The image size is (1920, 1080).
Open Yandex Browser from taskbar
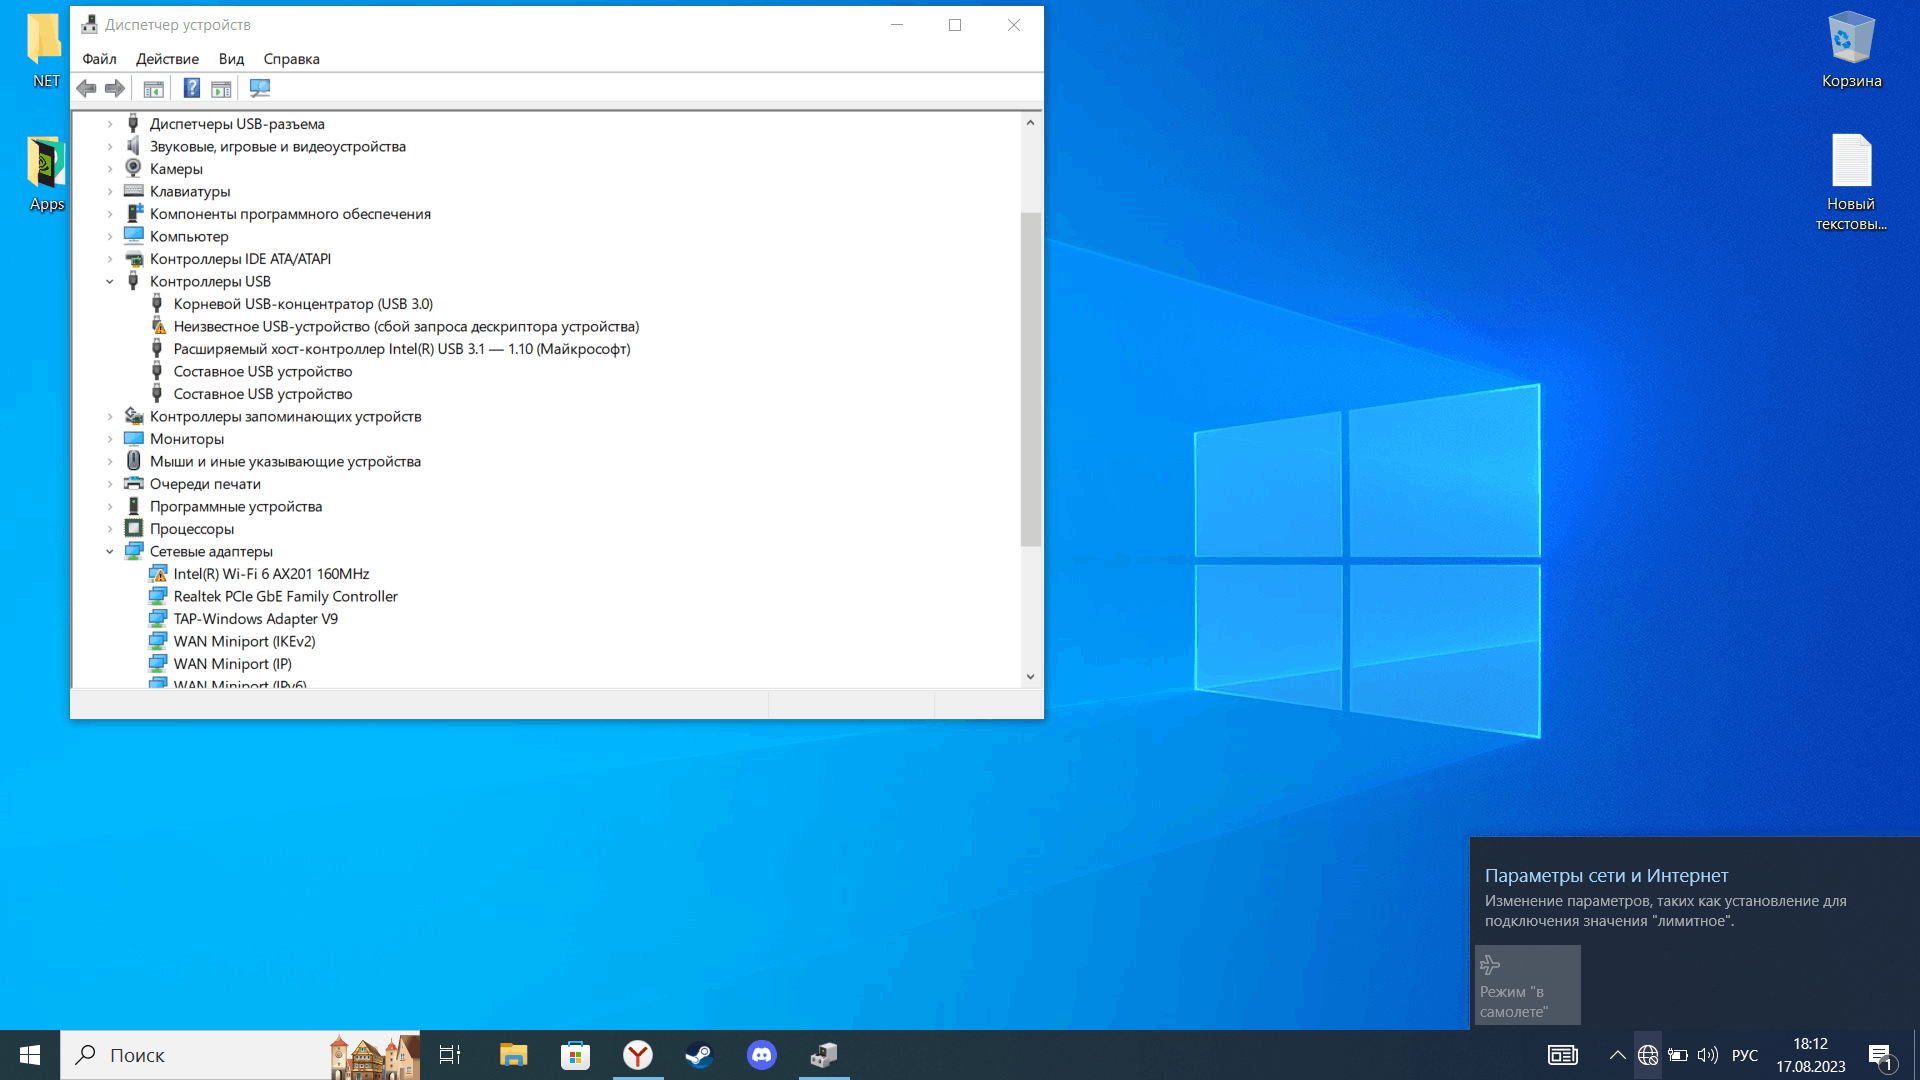[x=638, y=1055]
